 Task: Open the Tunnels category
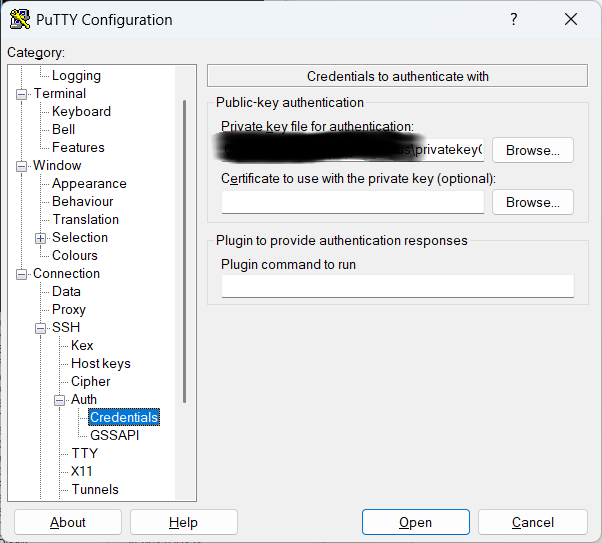coord(95,489)
